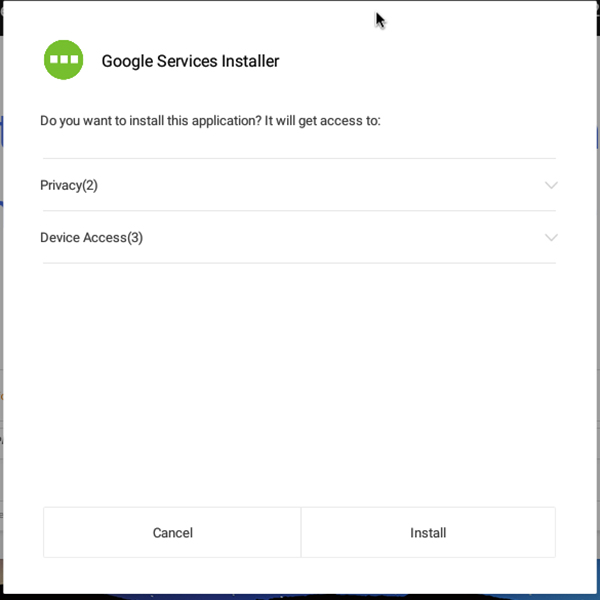The image size is (600, 600).
Task: Click the Device Access(3) chevron arrow
Action: point(551,238)
